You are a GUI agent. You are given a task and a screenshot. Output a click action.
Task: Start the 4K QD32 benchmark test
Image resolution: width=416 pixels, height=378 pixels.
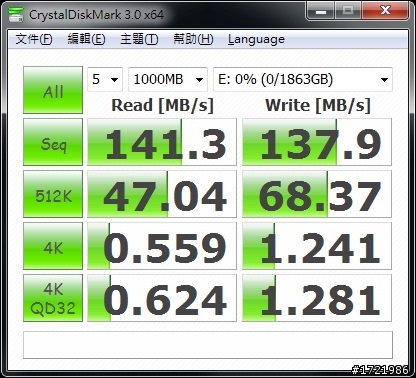tap(53, 298)
